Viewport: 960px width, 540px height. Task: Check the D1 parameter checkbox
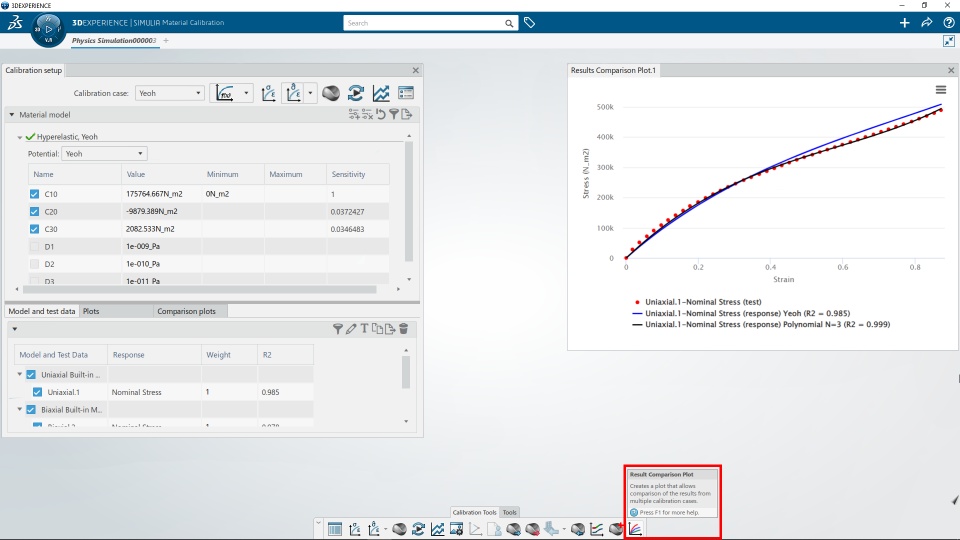coord(34,247)
